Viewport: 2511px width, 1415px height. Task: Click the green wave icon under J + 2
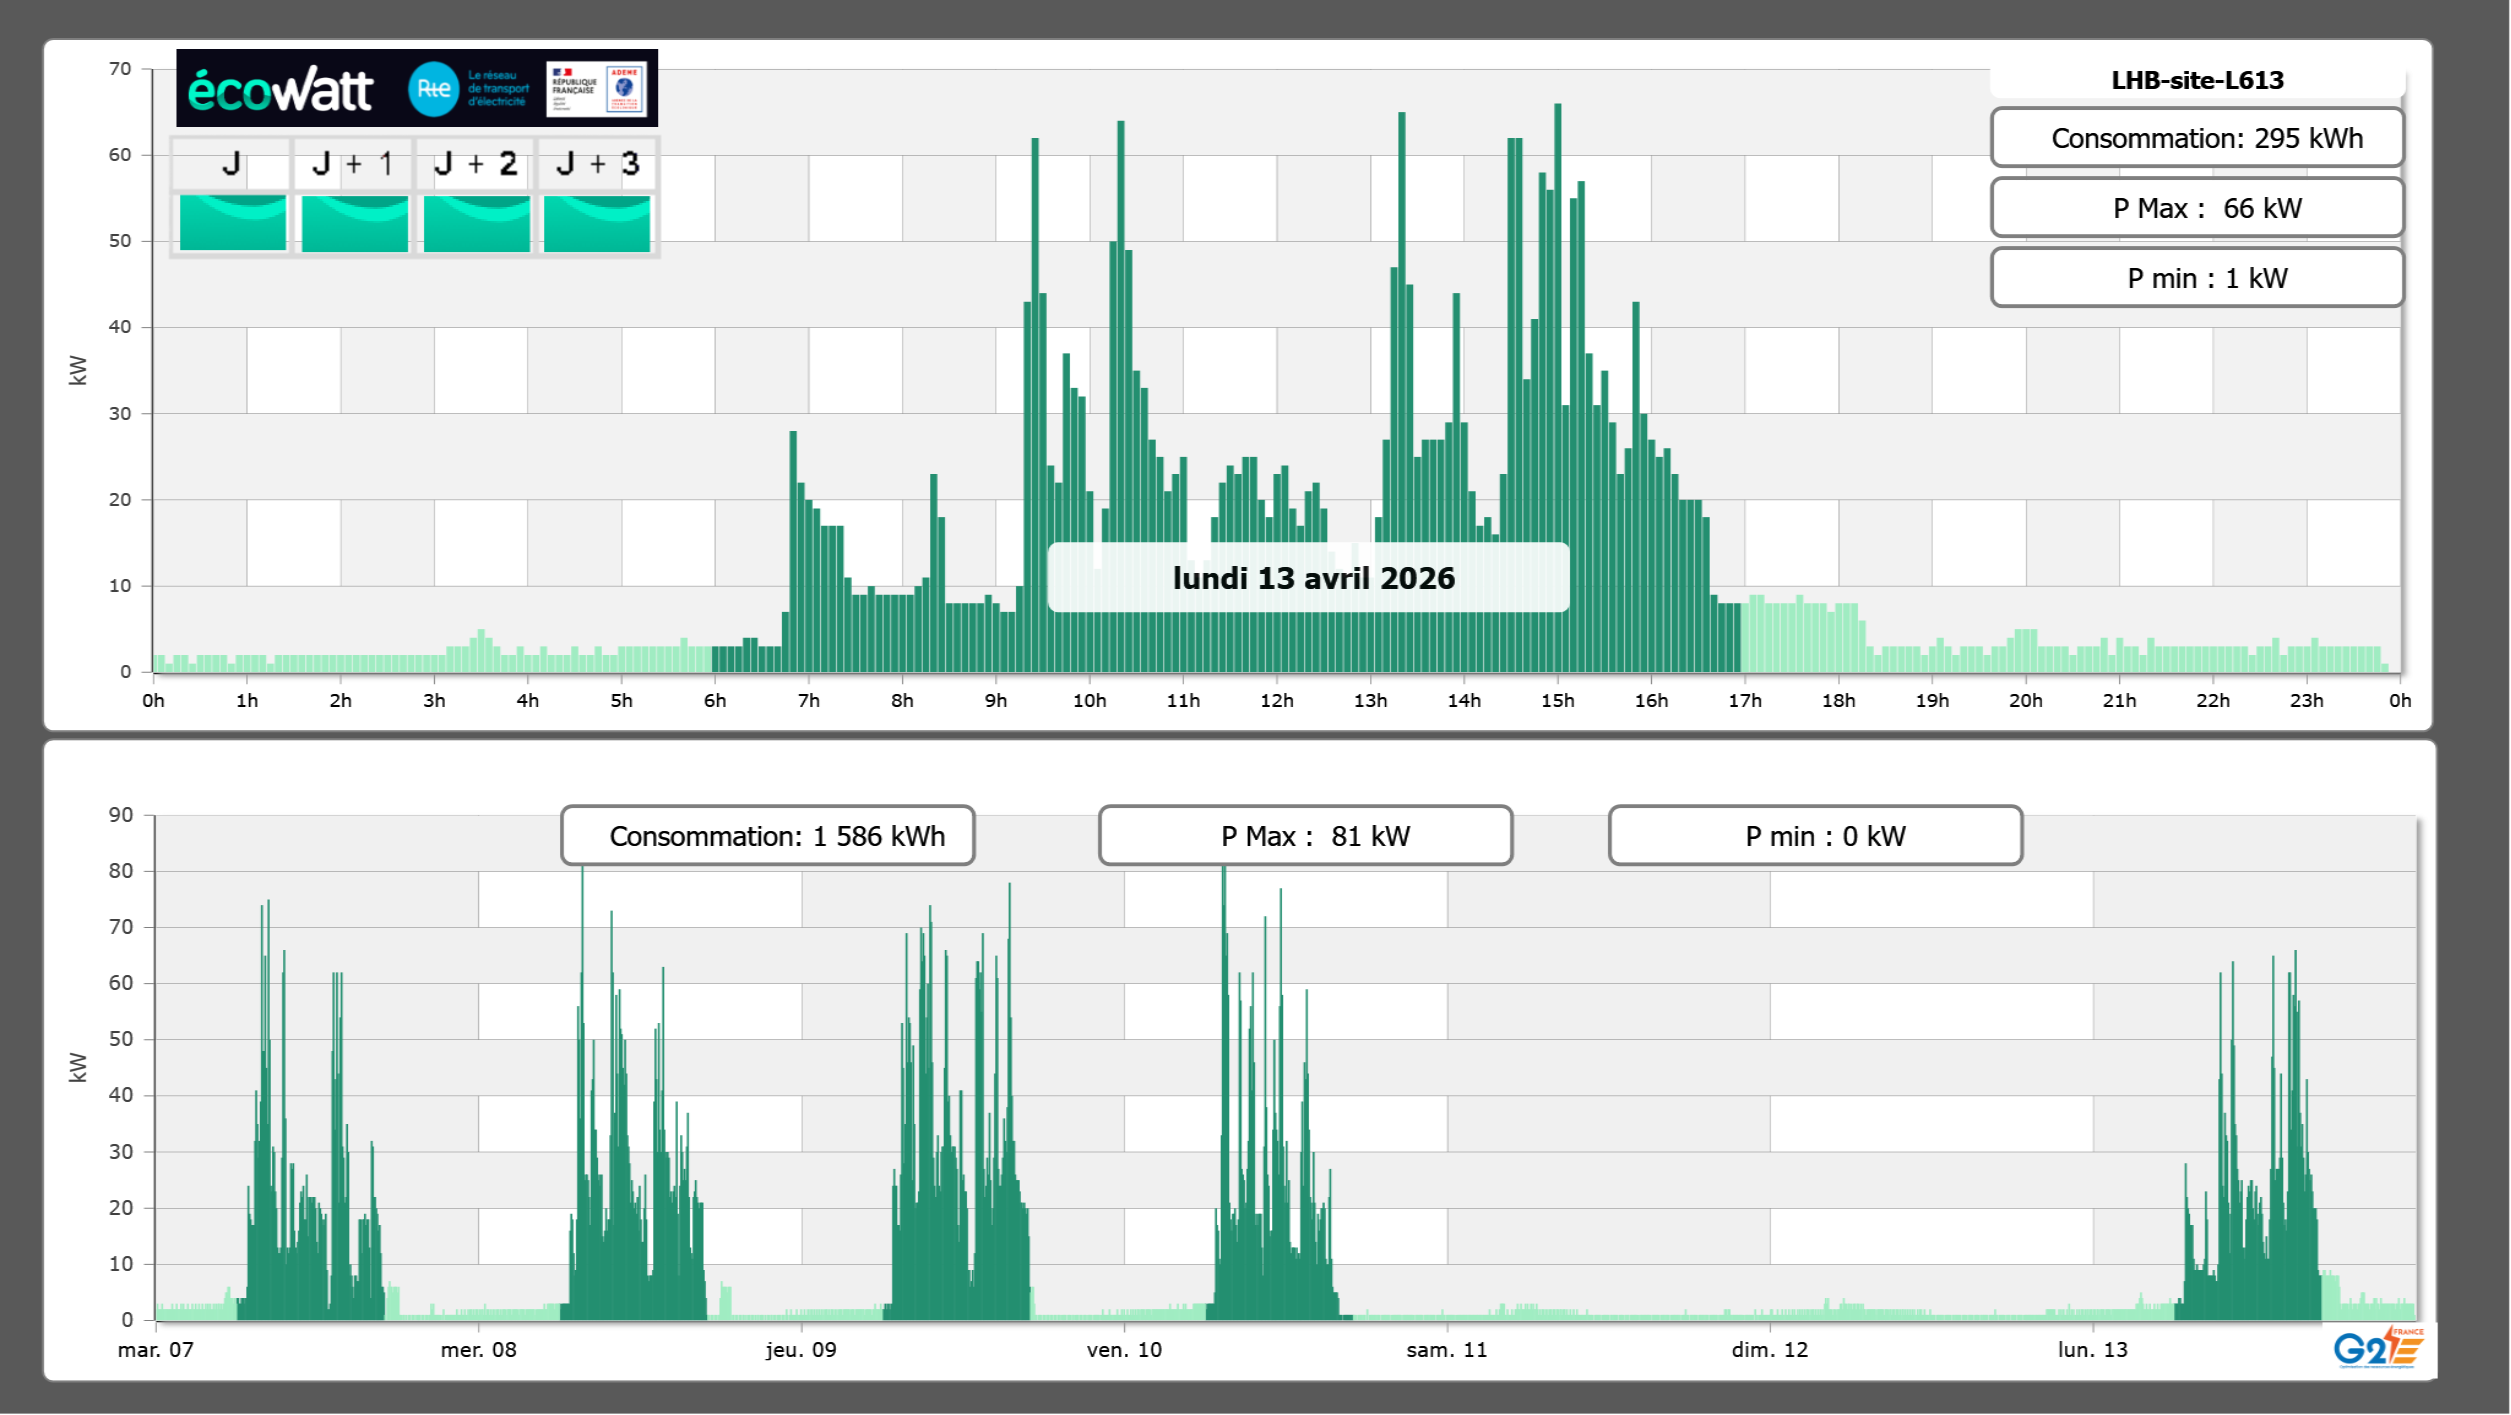click(x=477, y=222)
